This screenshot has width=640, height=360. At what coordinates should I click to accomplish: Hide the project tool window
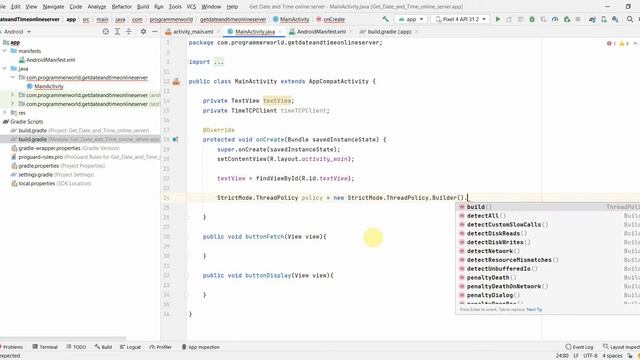coord(155,31)
